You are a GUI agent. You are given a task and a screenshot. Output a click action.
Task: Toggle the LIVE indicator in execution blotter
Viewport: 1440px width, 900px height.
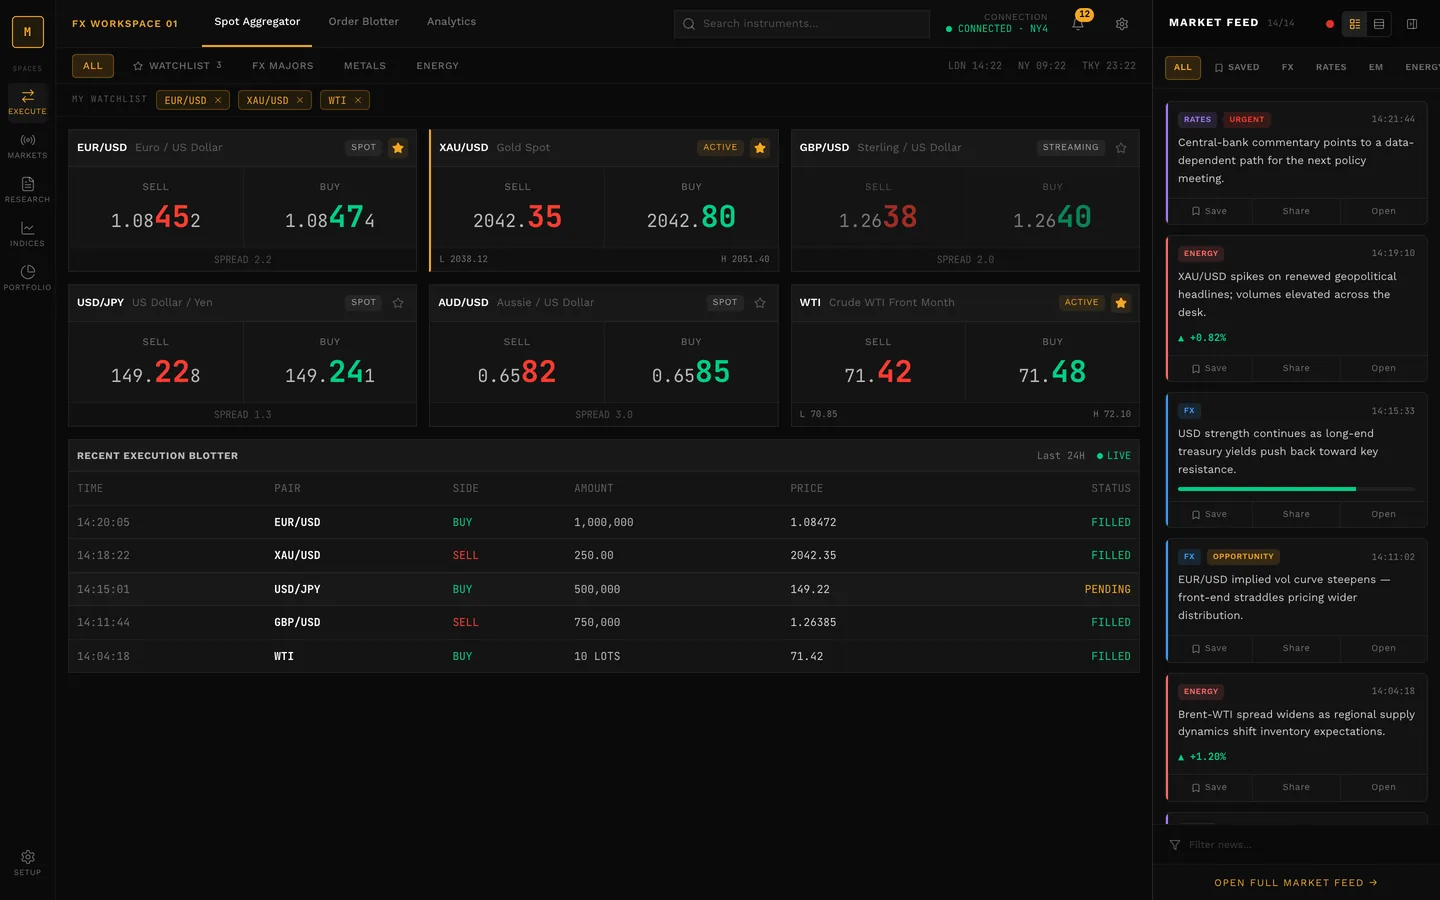[x=1114, y=456]
